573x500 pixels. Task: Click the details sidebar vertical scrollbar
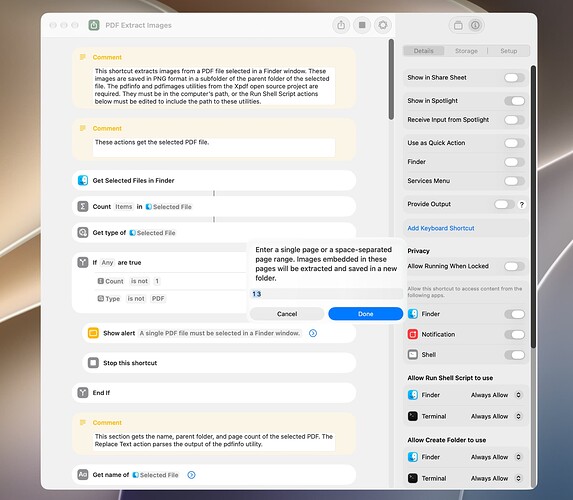pyautogui.click(x=533, y=207)
